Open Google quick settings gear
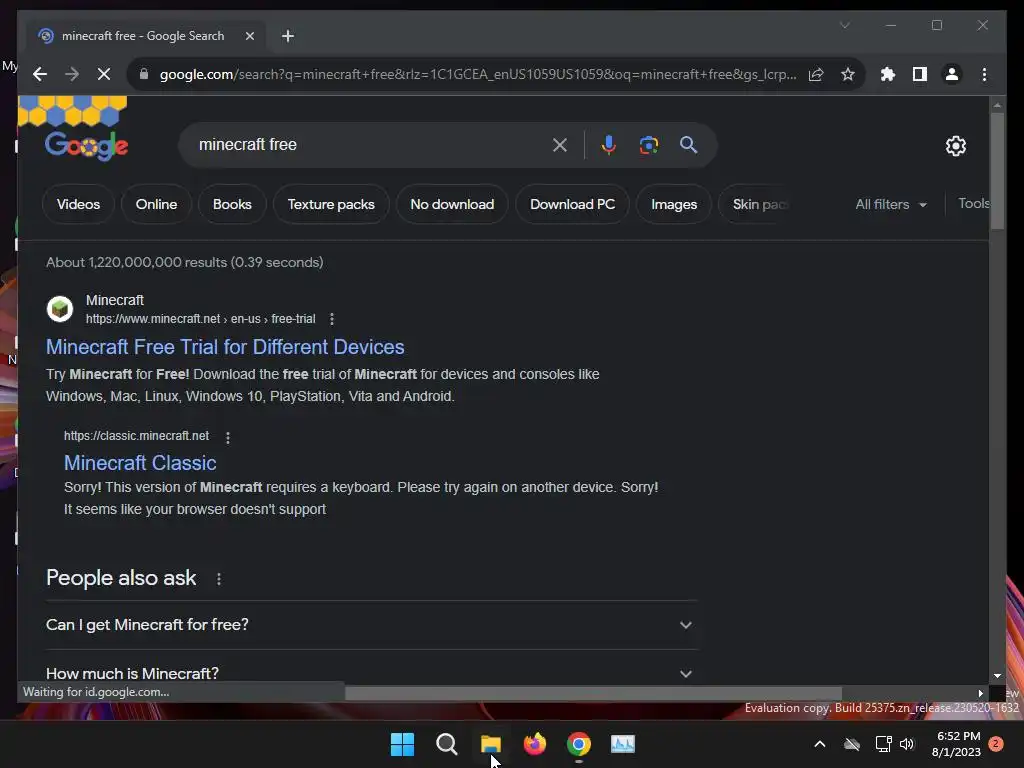Viewport: 1024px width, 768px height. point(956,146)
